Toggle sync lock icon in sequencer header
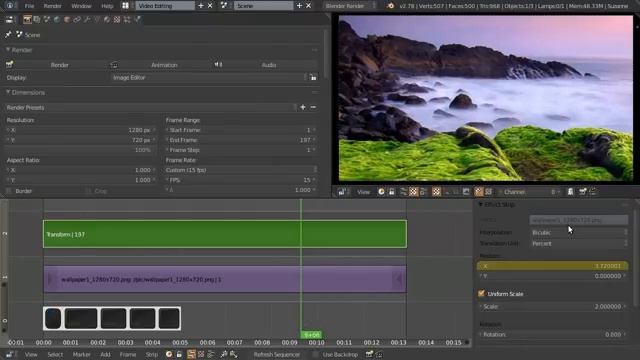This screenshot has width=640, height=360. click(x=179, y=354)
